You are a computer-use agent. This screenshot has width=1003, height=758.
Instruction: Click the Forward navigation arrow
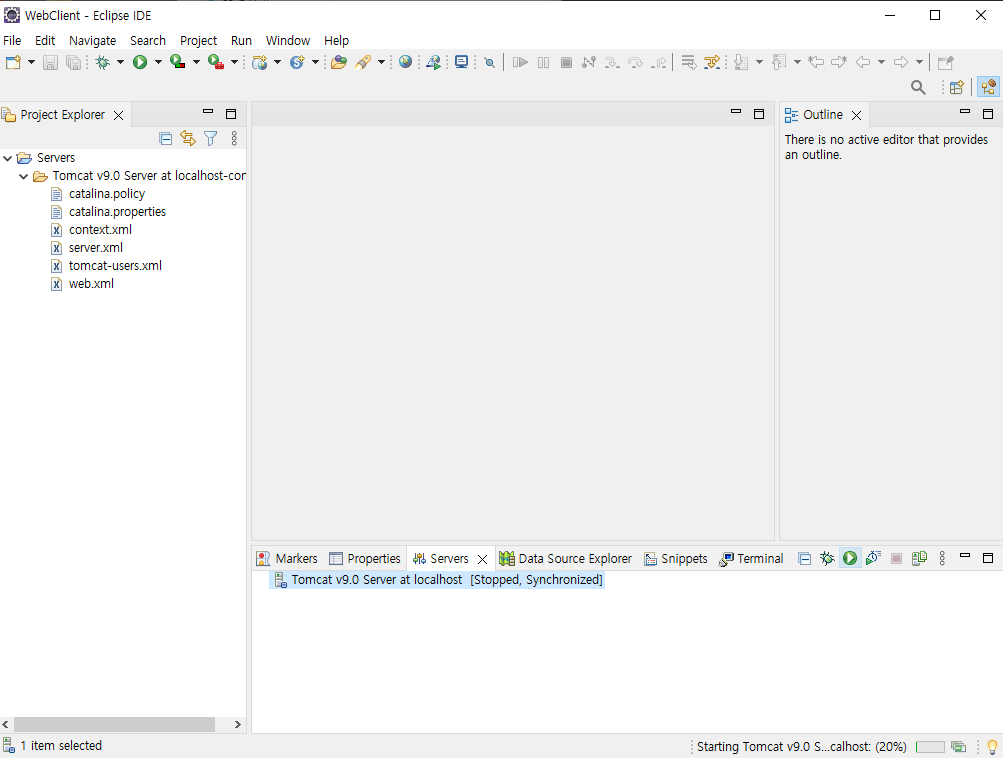pos(901,62)
